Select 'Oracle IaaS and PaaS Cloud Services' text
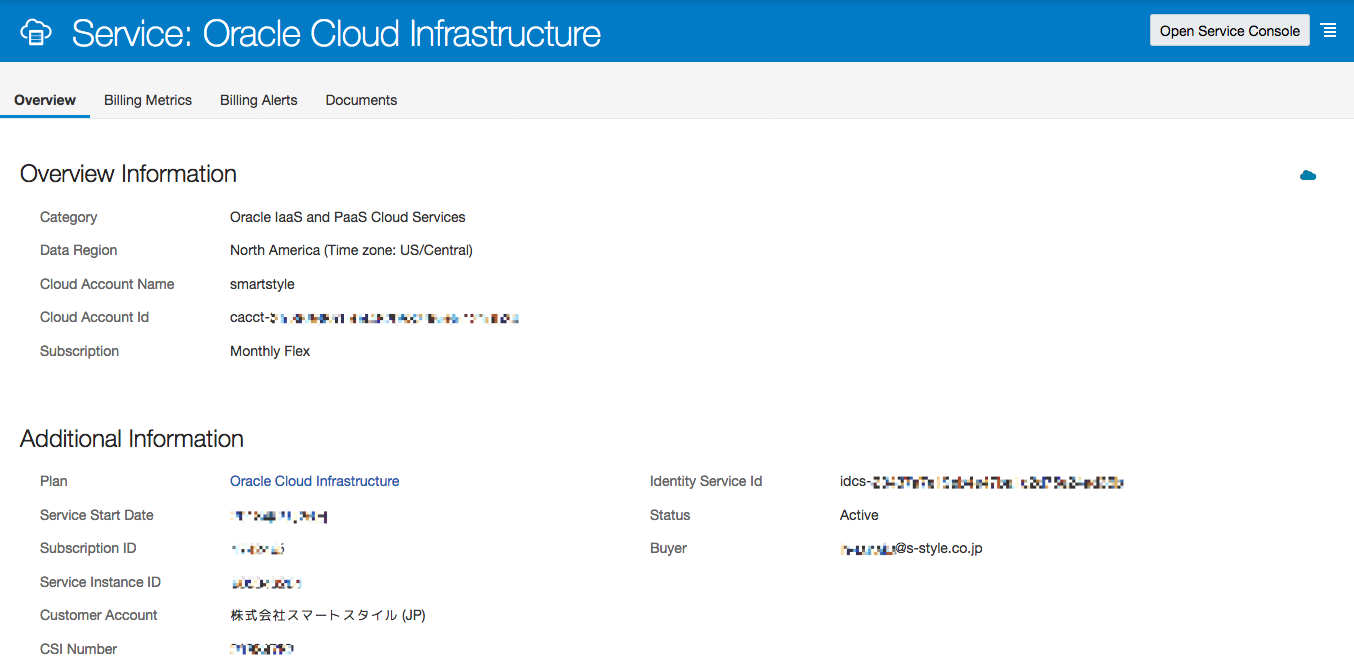Viewport: 1354px width, 671px height. (x=348, y=217)
